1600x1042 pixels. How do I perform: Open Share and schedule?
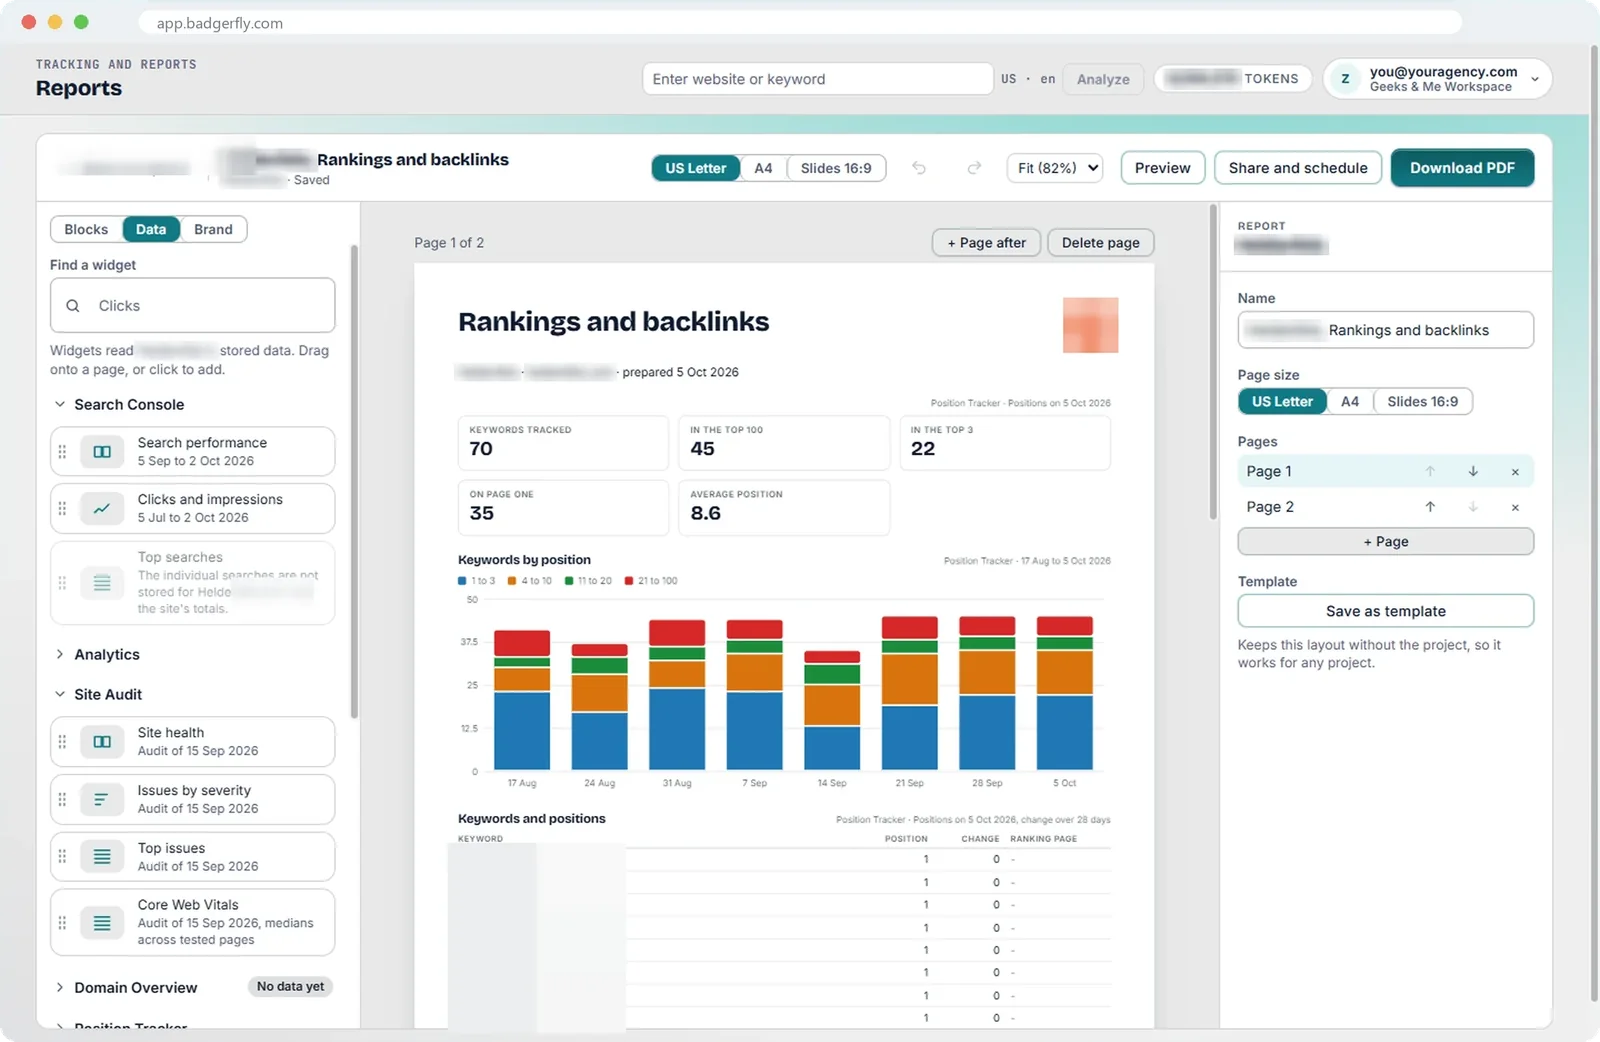coord(1298,168)
